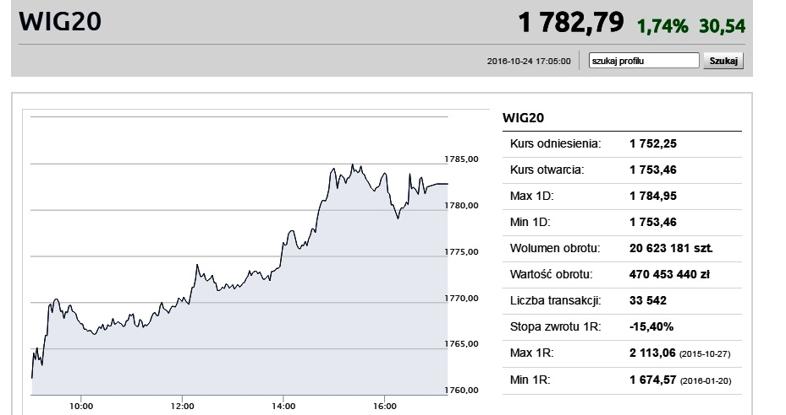Image resolution: width=786 pixels, height=415 pixels.
Task: Click the 1785,00 chart axis label
Action: [x=461, y=159]
